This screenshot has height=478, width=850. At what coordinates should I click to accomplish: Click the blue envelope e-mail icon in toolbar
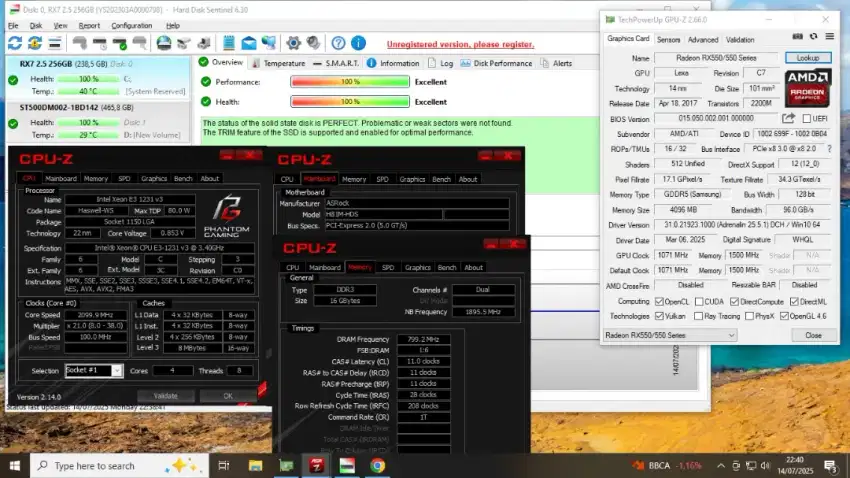click(249, 43)
